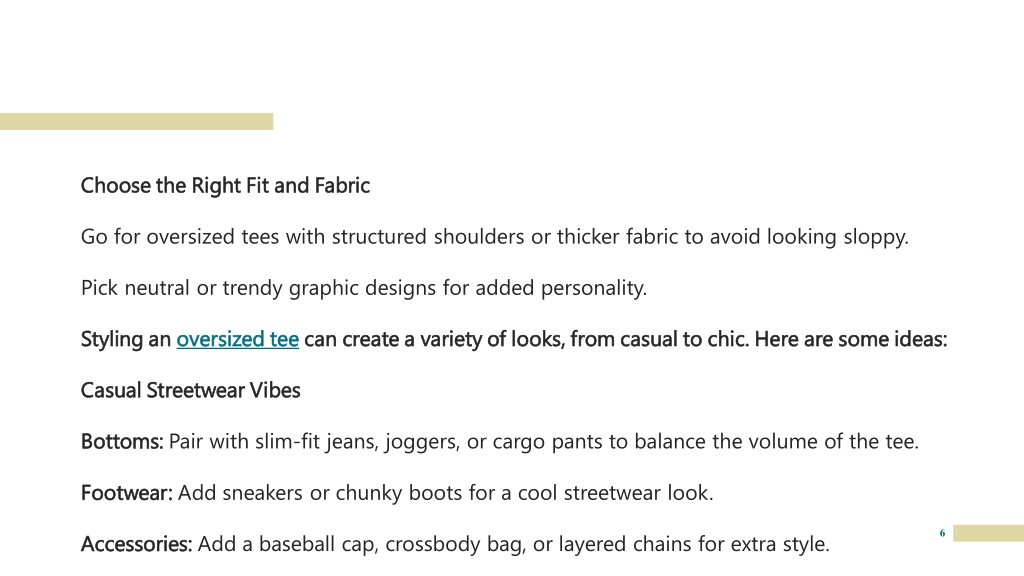Click the bold "Bottoms:" label

122,442
